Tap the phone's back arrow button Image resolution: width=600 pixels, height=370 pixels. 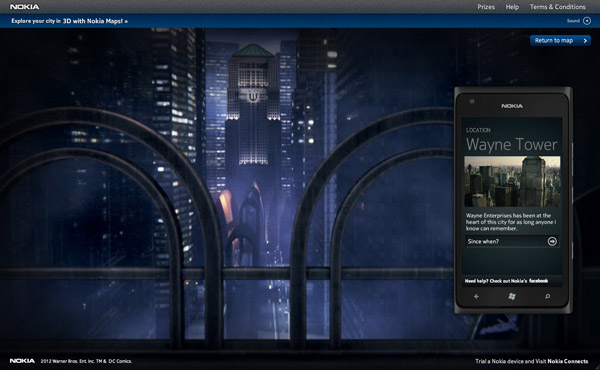click(476, 297)
